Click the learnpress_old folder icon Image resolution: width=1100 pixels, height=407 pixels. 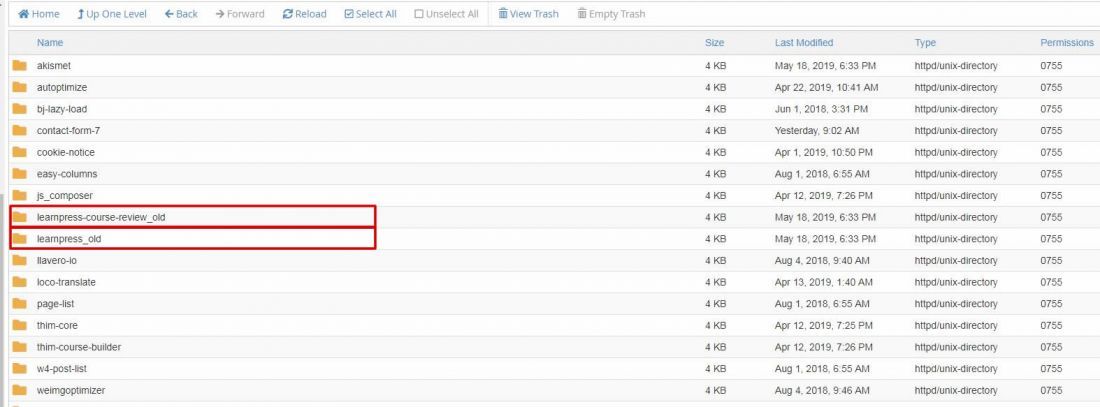click(x=20, y=239)
